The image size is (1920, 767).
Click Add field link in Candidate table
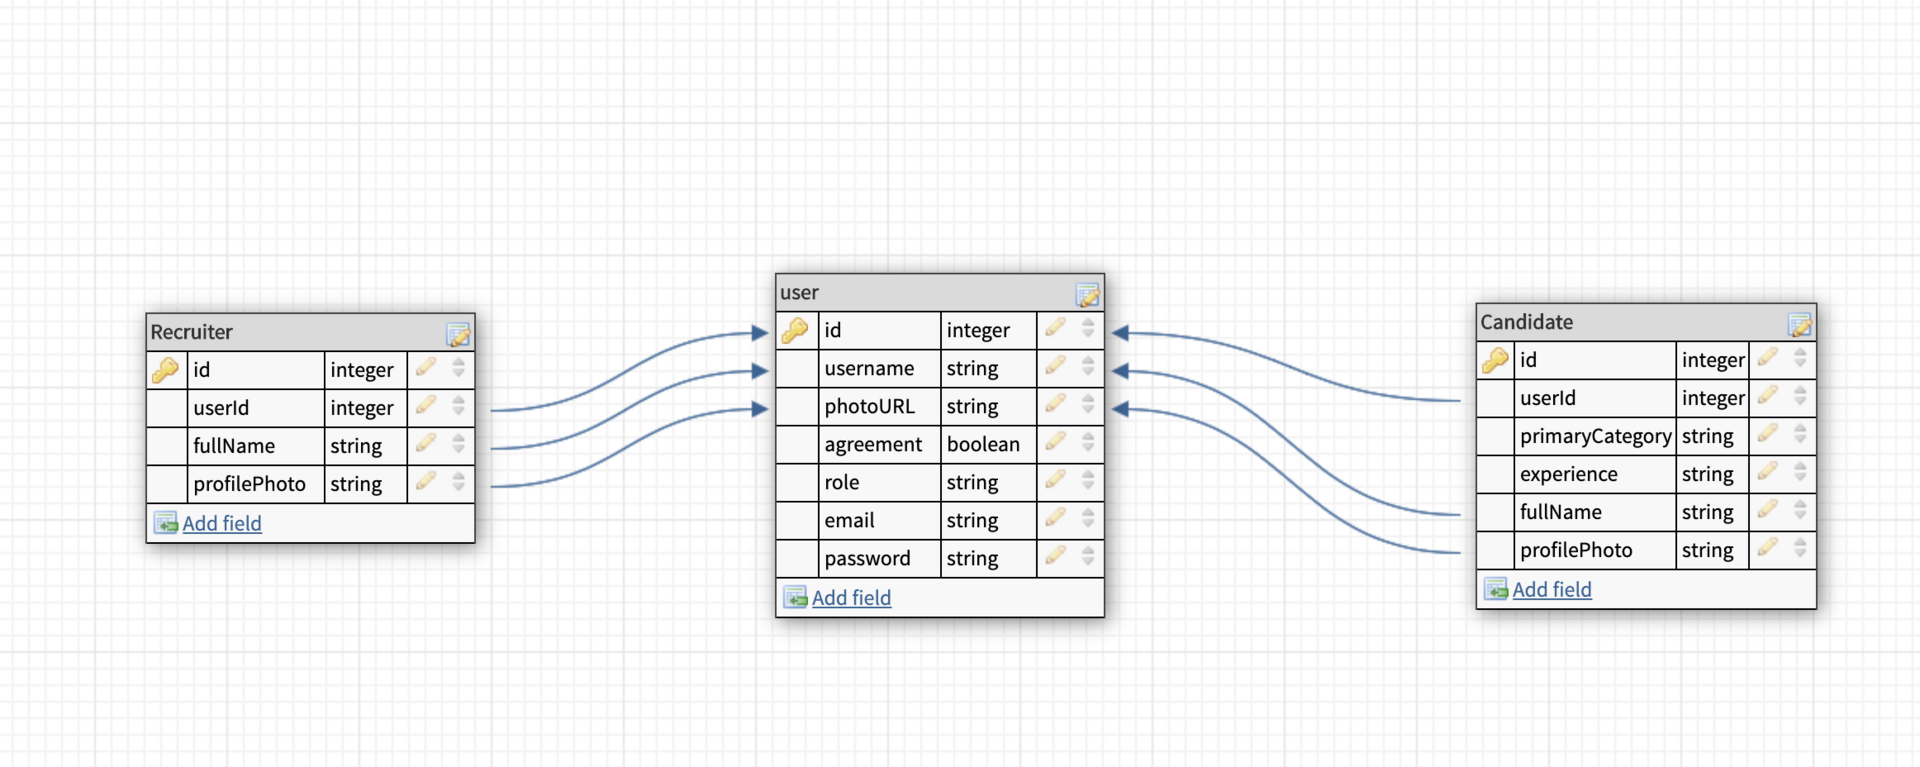[1552, 589]
